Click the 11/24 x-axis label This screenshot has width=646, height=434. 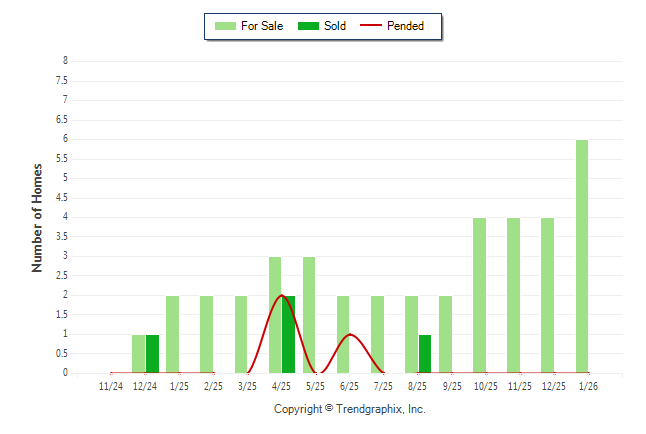[x=111, y=386]
